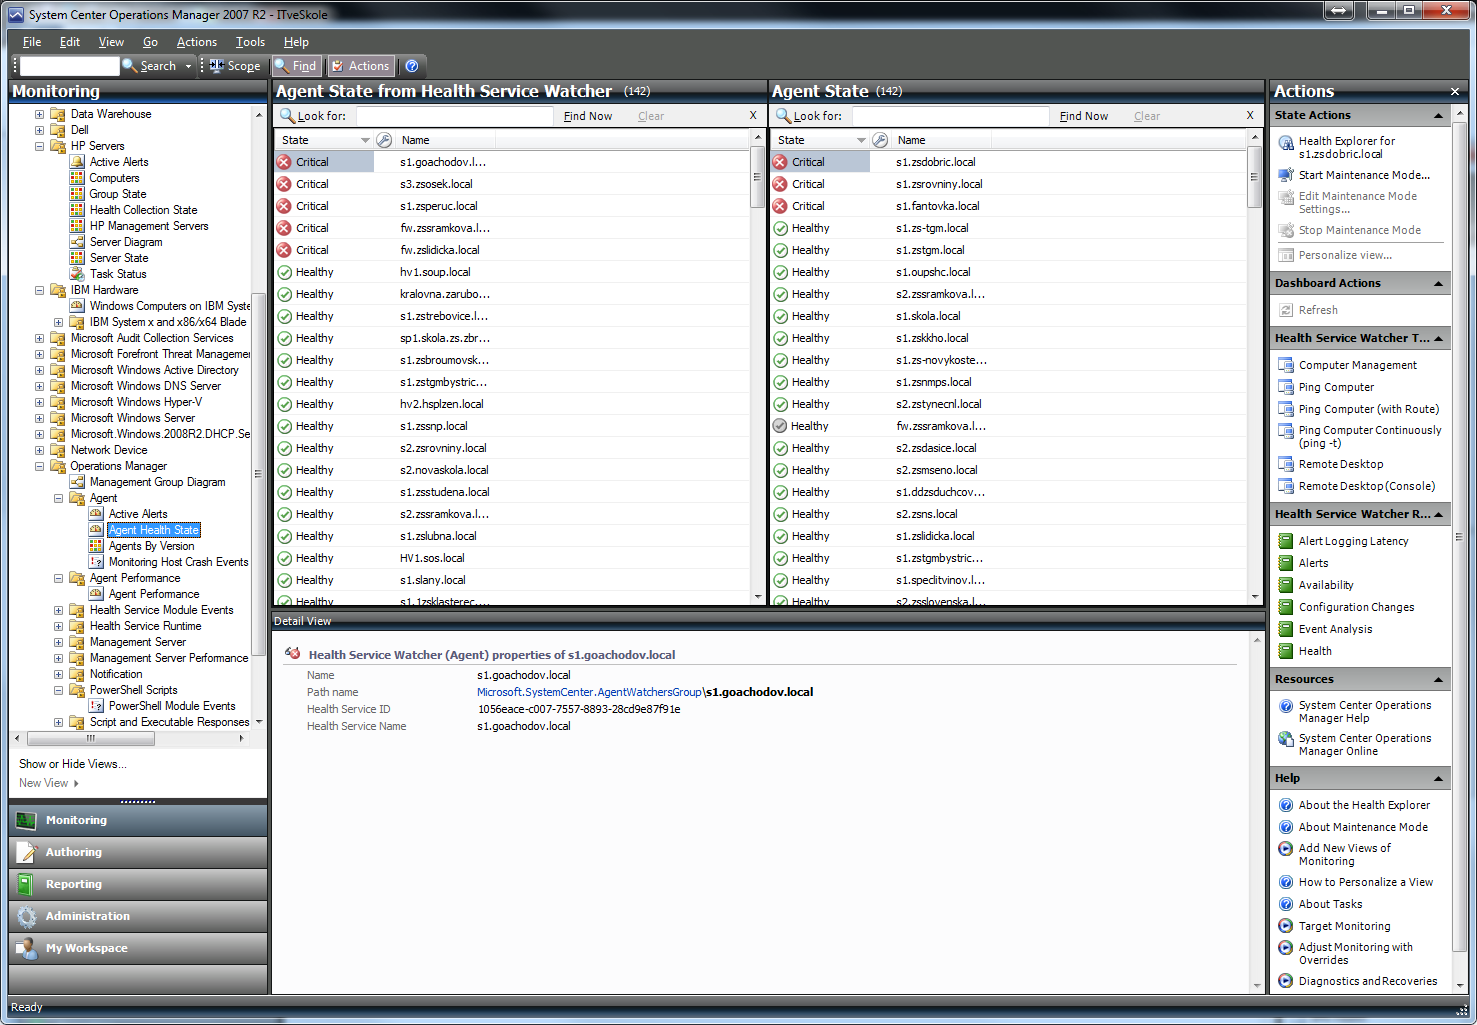1477x1025 pixels.
Task: Open the Search dropdown arrow
Action: pos(187,66)
